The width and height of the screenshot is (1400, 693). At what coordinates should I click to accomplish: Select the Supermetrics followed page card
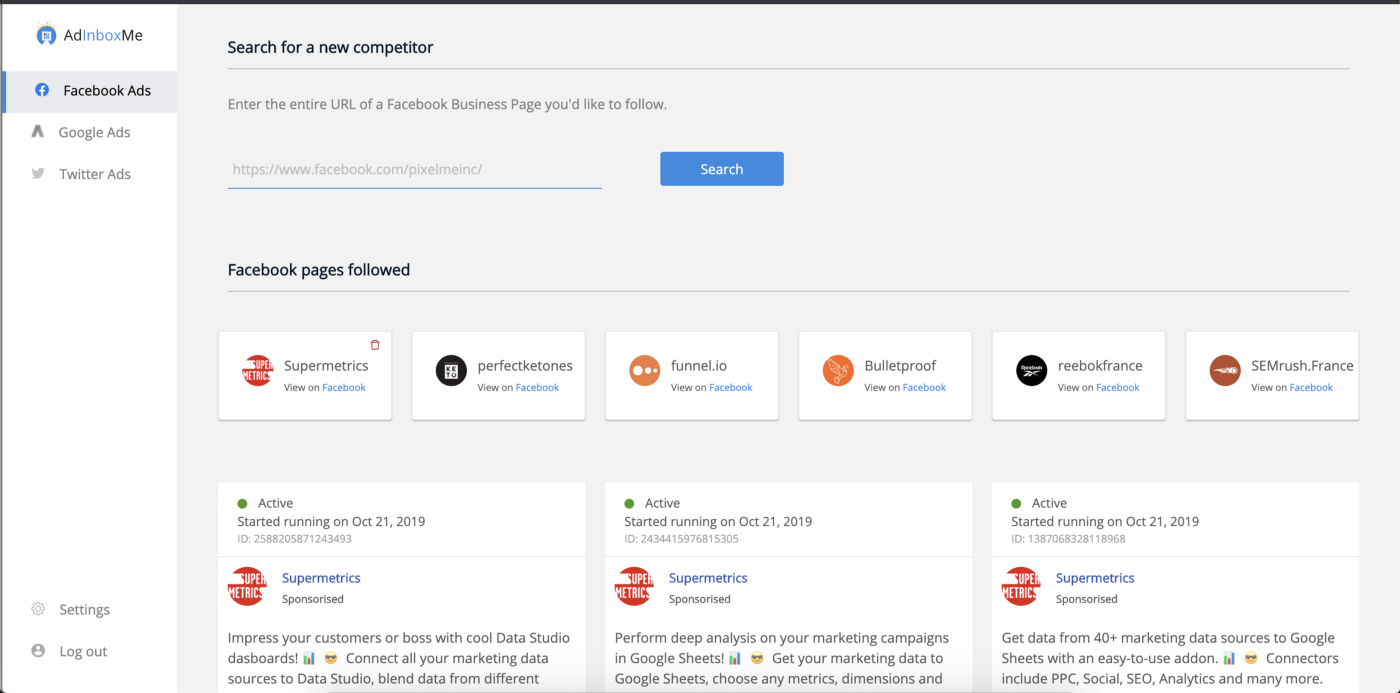[305, 376]
